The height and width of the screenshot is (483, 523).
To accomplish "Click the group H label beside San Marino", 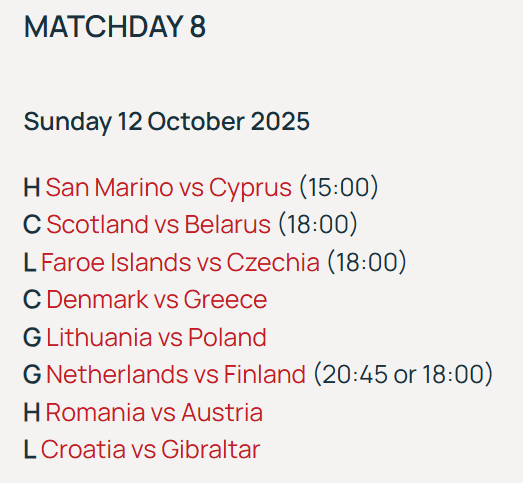I will click(32, 187).
